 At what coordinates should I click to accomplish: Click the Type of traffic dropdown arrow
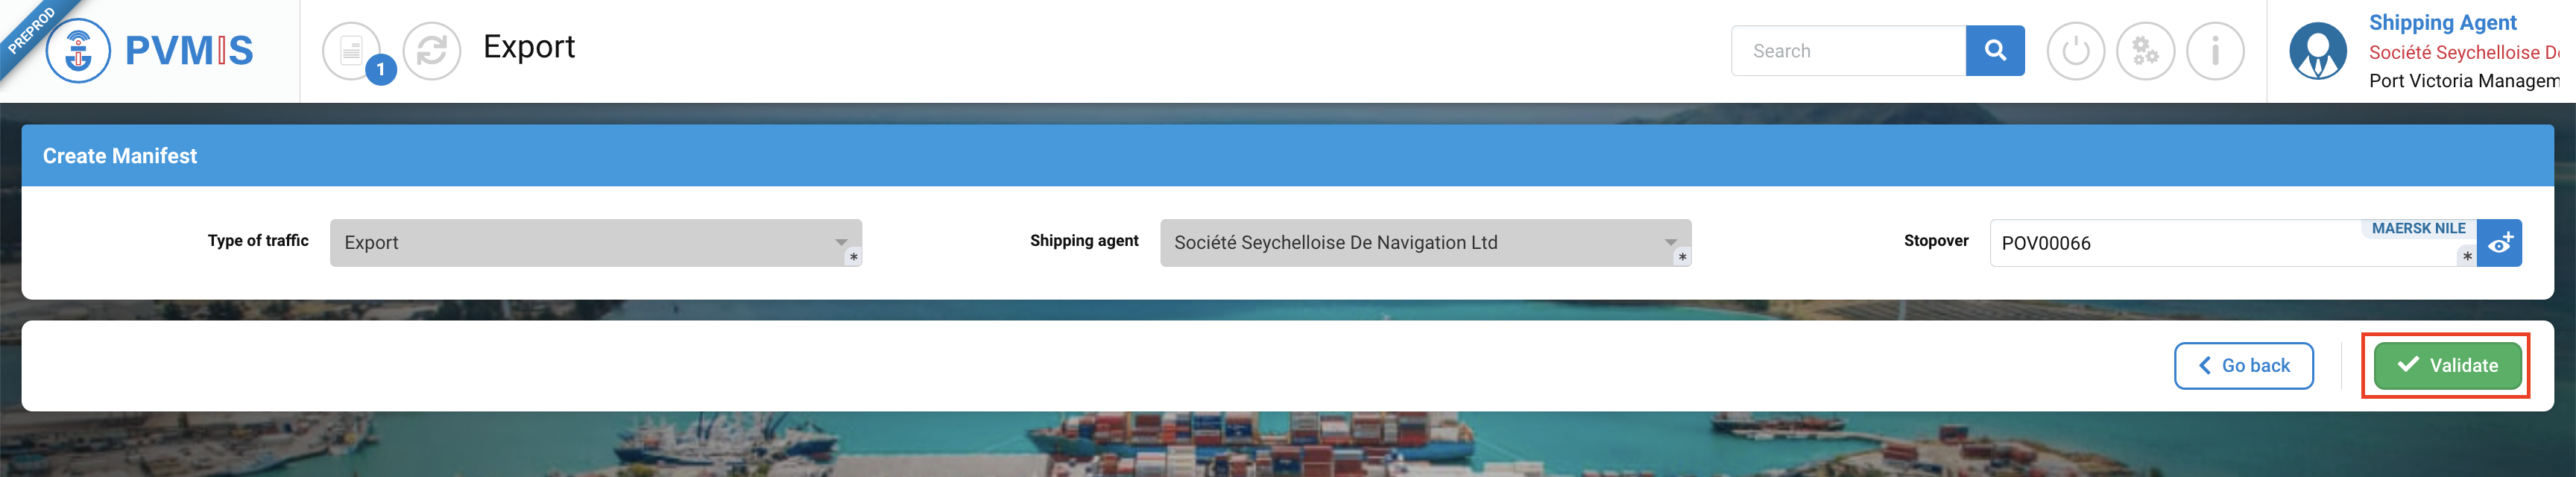(841, 242)
